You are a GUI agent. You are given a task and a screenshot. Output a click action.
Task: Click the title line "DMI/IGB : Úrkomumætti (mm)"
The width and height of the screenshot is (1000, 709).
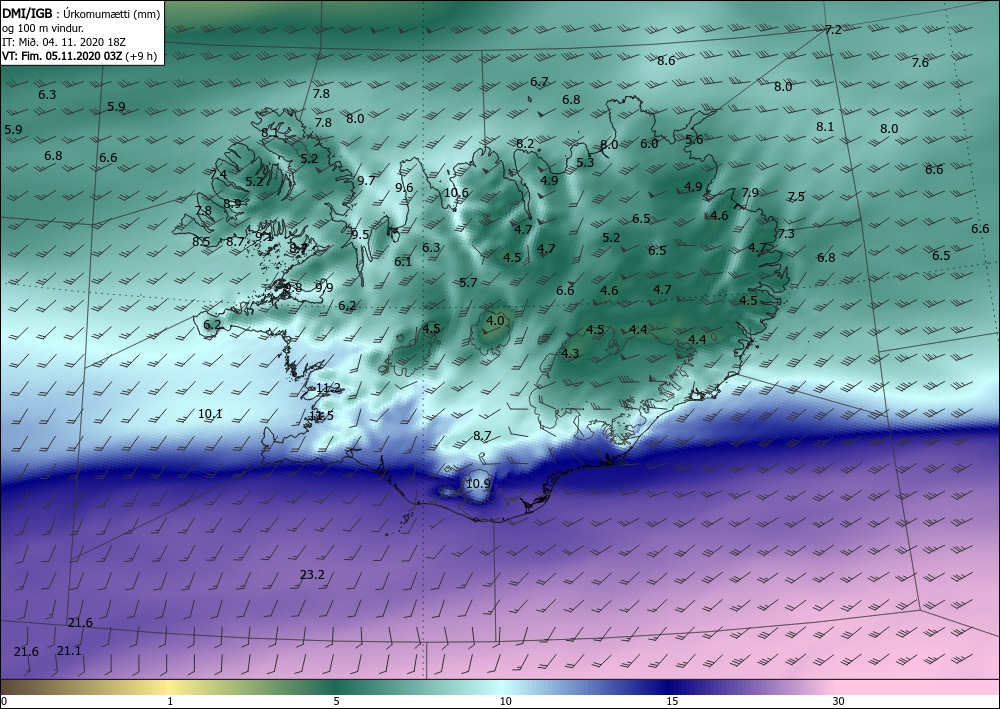click(81, 13)
